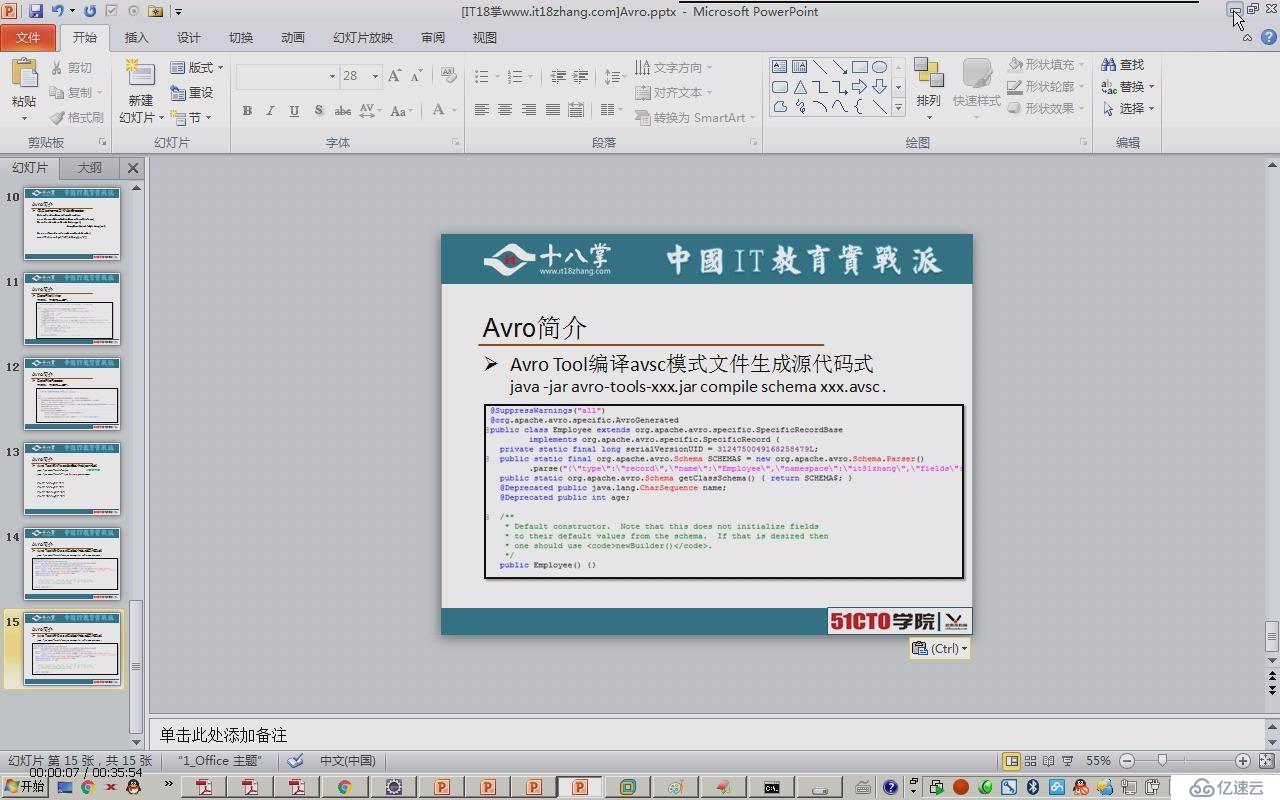The height and width of the screenshot is (800, 1280).
Task: Switch to the Design (设计) ribbon tab
Action: [189, 37]
